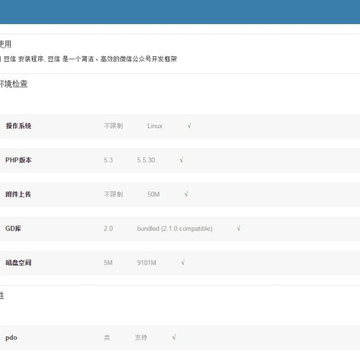Select the 5.3 required PHP version

[108, 160]
